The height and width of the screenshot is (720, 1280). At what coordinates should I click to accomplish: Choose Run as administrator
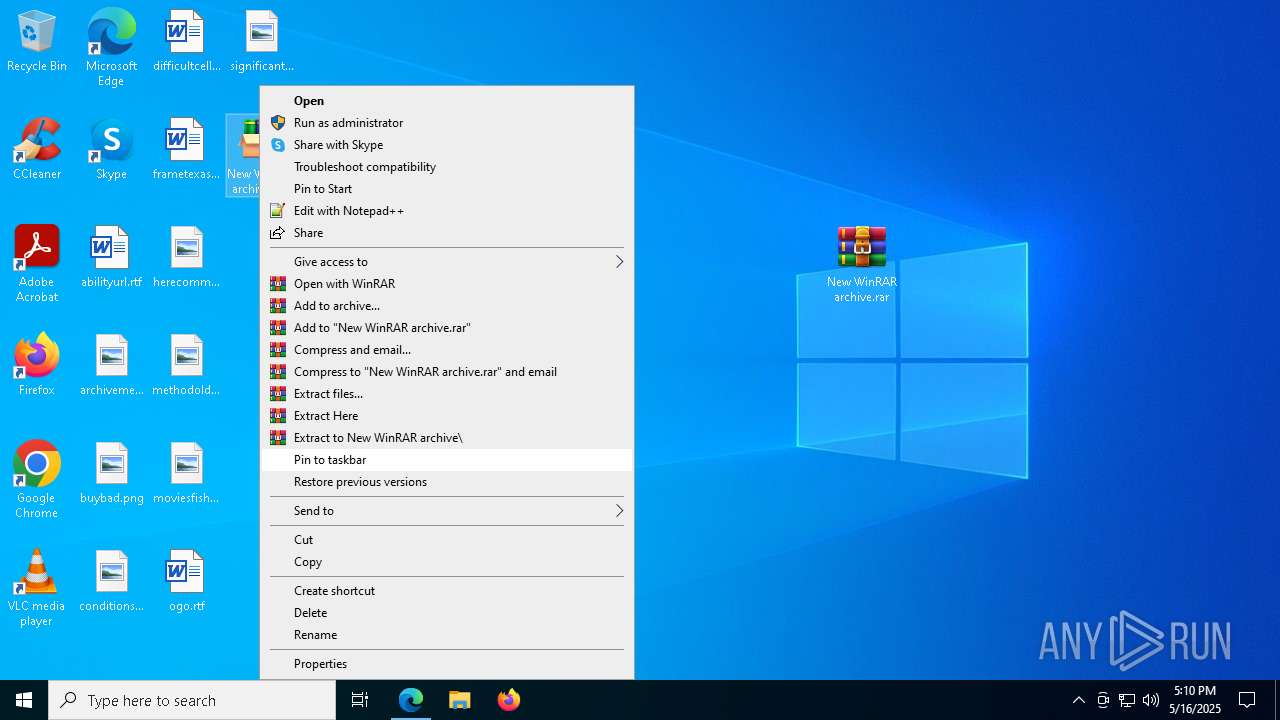447,123
